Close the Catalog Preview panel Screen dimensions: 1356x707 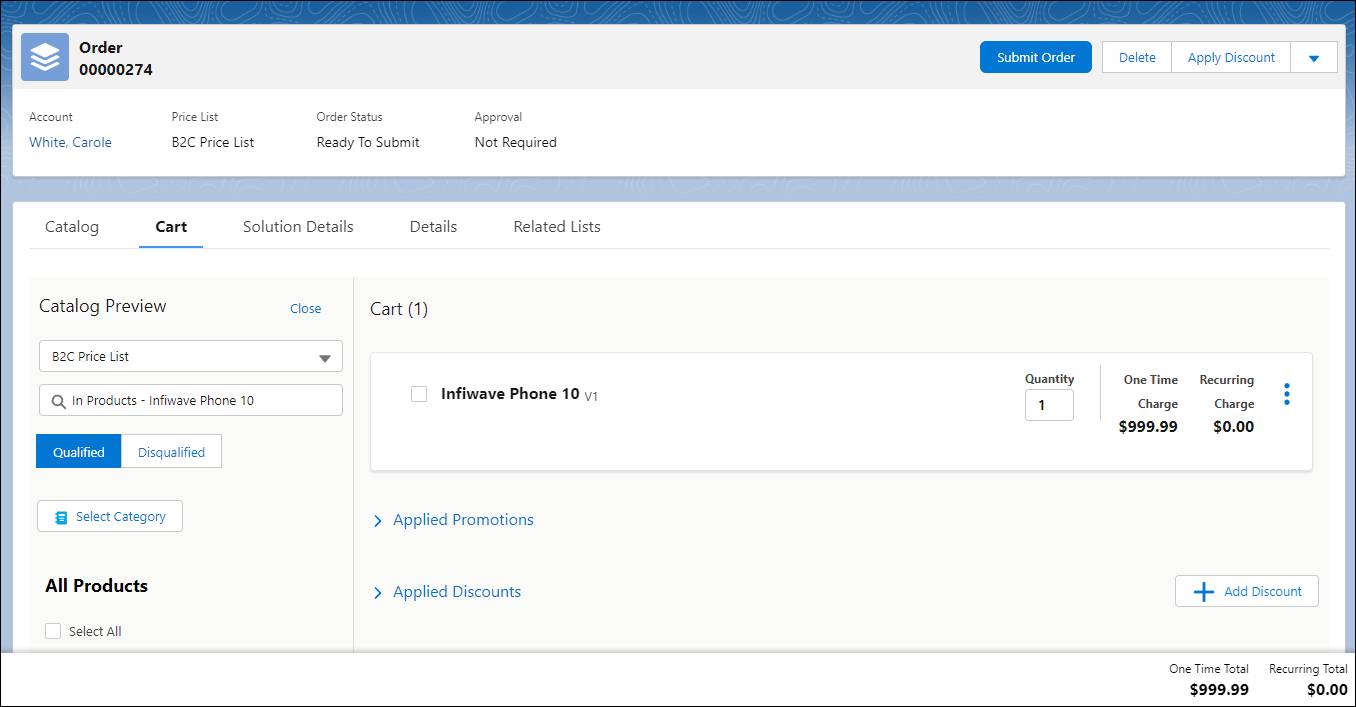305,308
